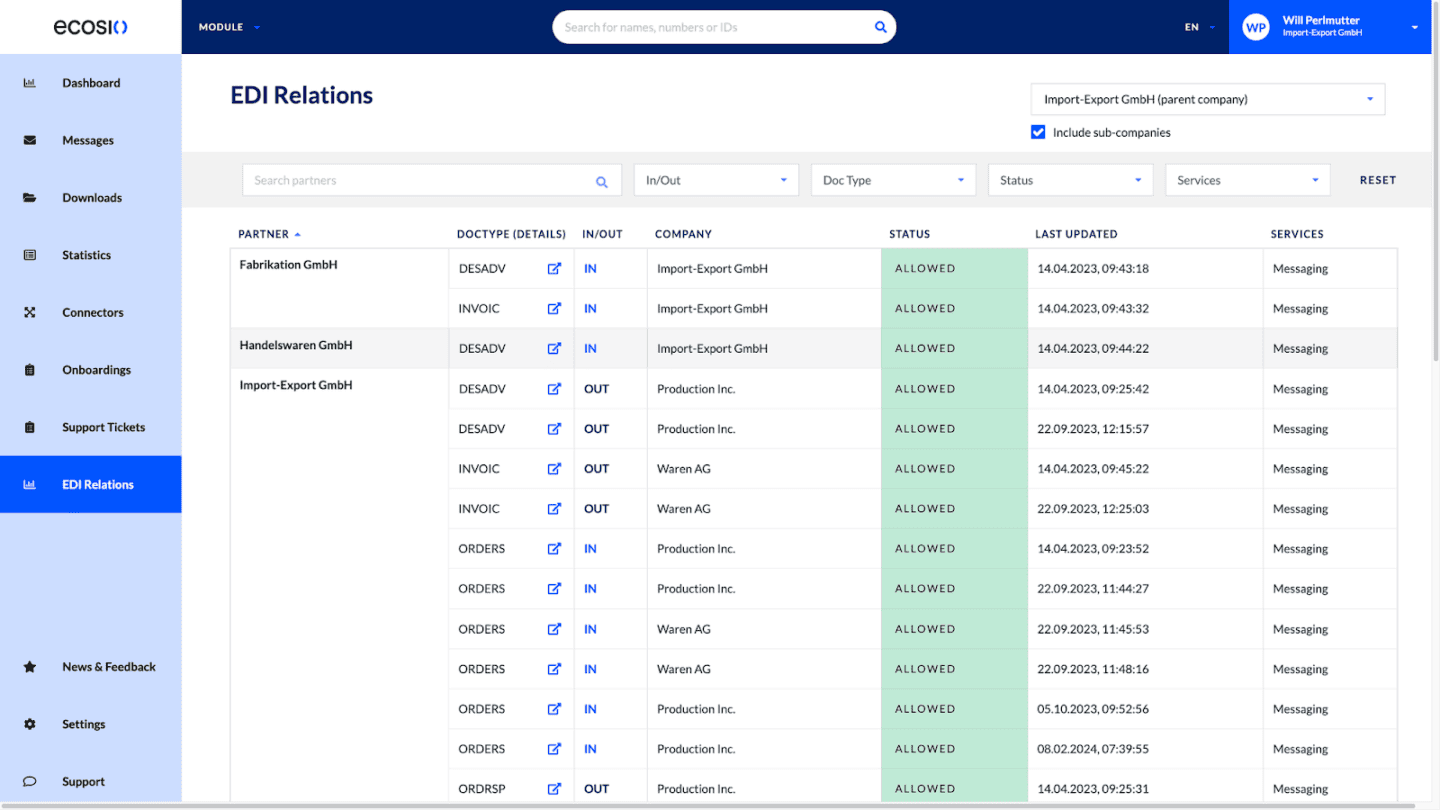Click the magnifier icon in the partner search
This screenshot has height=810, width=1440.
point(602,181)
